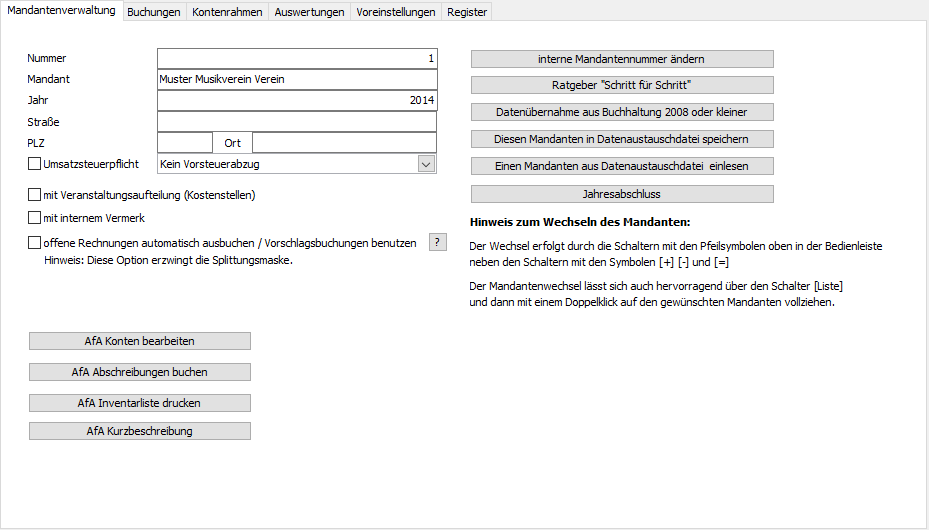The image size is (929, 530).
Task: Start Datenübernahme aus Buchhaltung 2008
Action: tap(622, 112)
